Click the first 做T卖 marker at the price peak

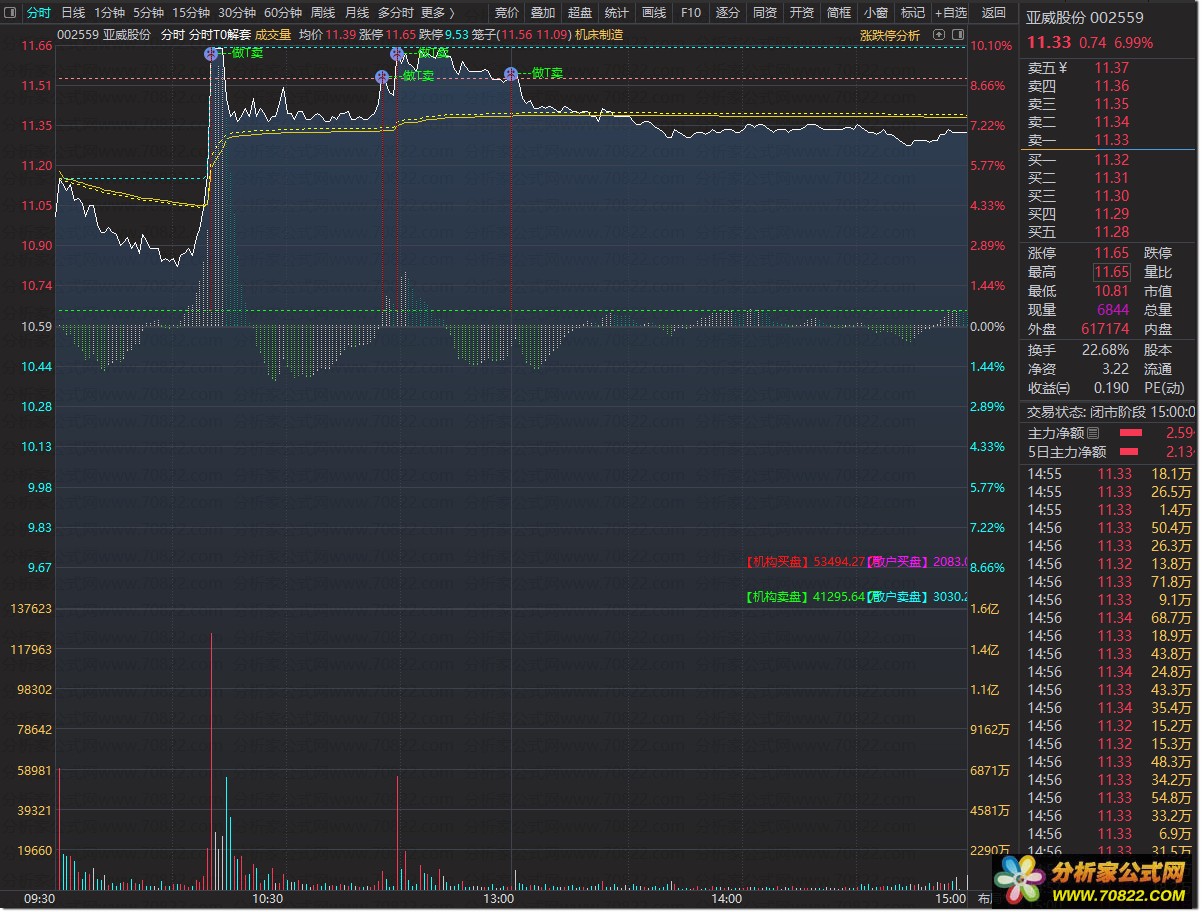tap(211, 54)
